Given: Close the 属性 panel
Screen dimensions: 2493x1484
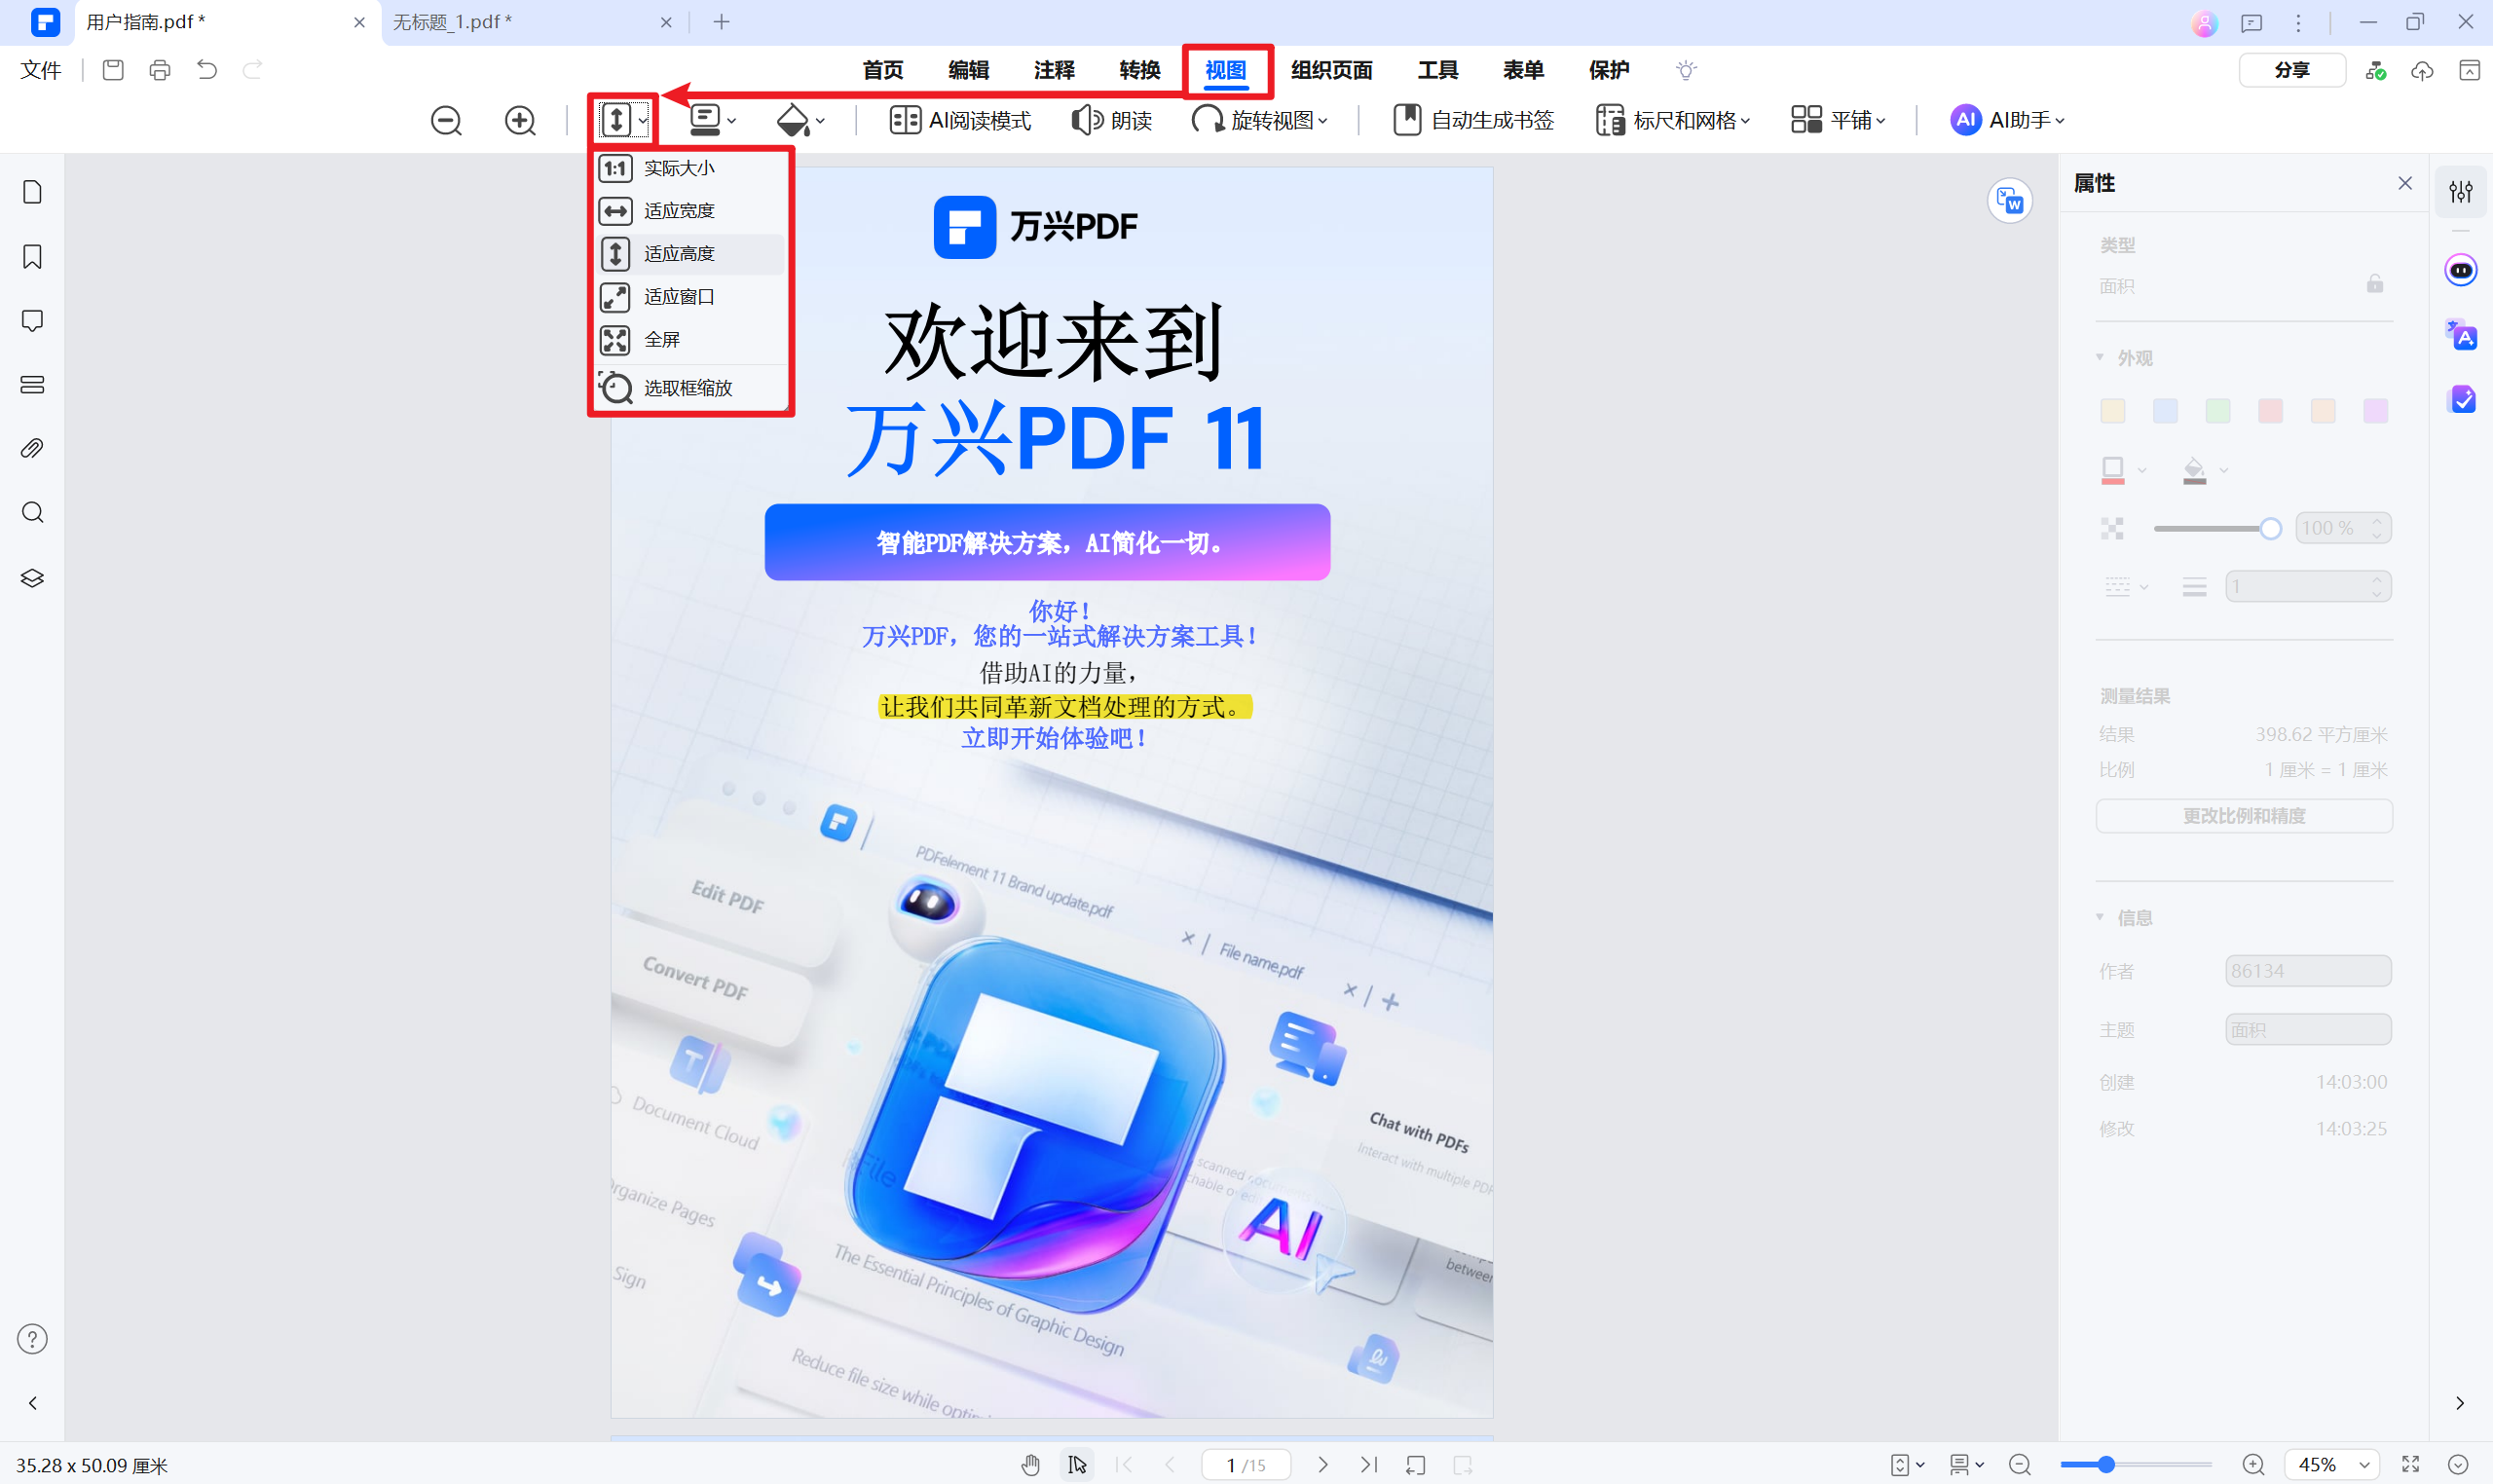Looking at the screenshot, I should 2404,183.
